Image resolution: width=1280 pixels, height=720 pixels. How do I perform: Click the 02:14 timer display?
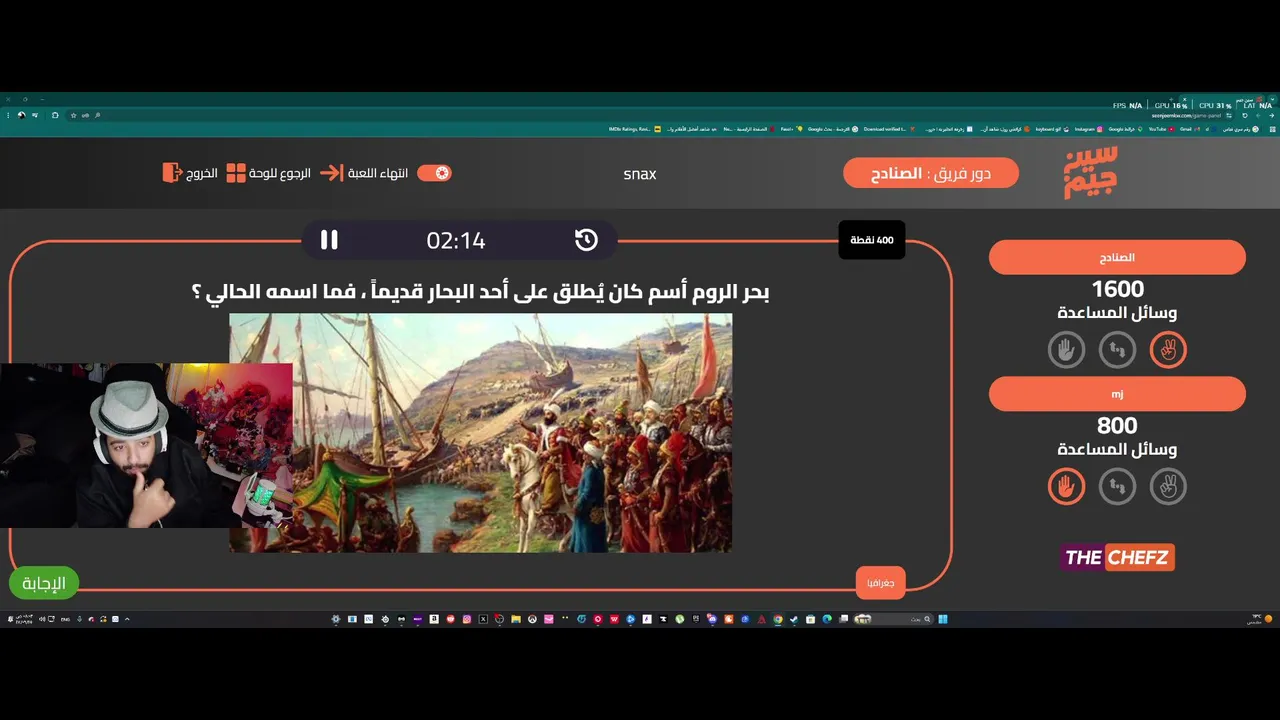tap(456, 240)
